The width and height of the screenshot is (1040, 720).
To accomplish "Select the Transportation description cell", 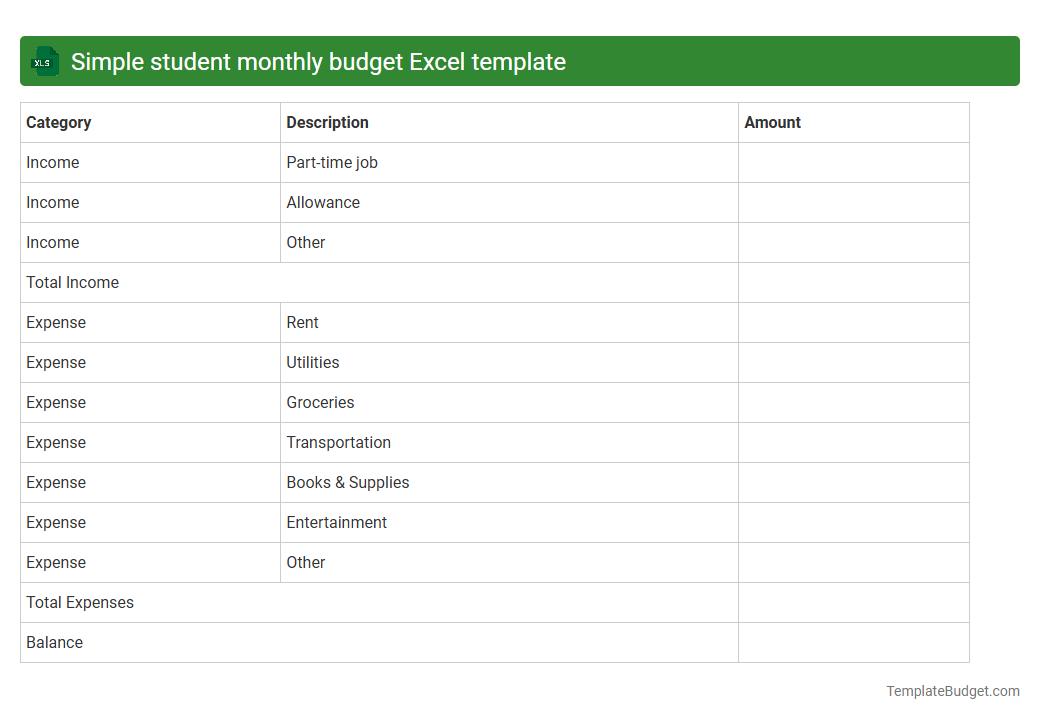I will click(339, 442).
